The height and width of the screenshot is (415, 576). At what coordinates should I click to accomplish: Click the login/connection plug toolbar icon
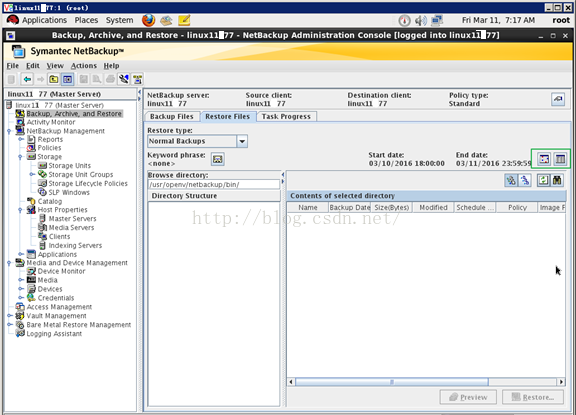(124, 79)
